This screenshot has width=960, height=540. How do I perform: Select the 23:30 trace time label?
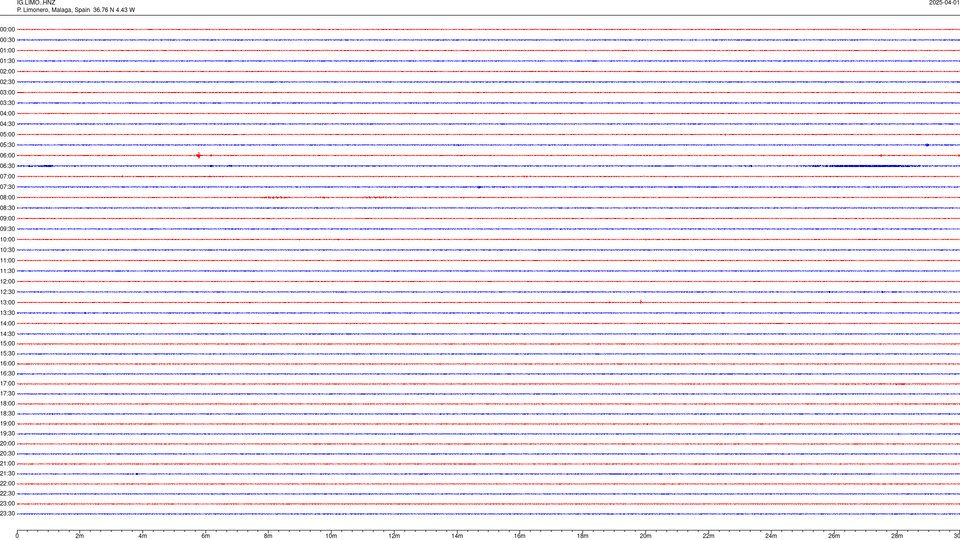click(x=7, y=514)
